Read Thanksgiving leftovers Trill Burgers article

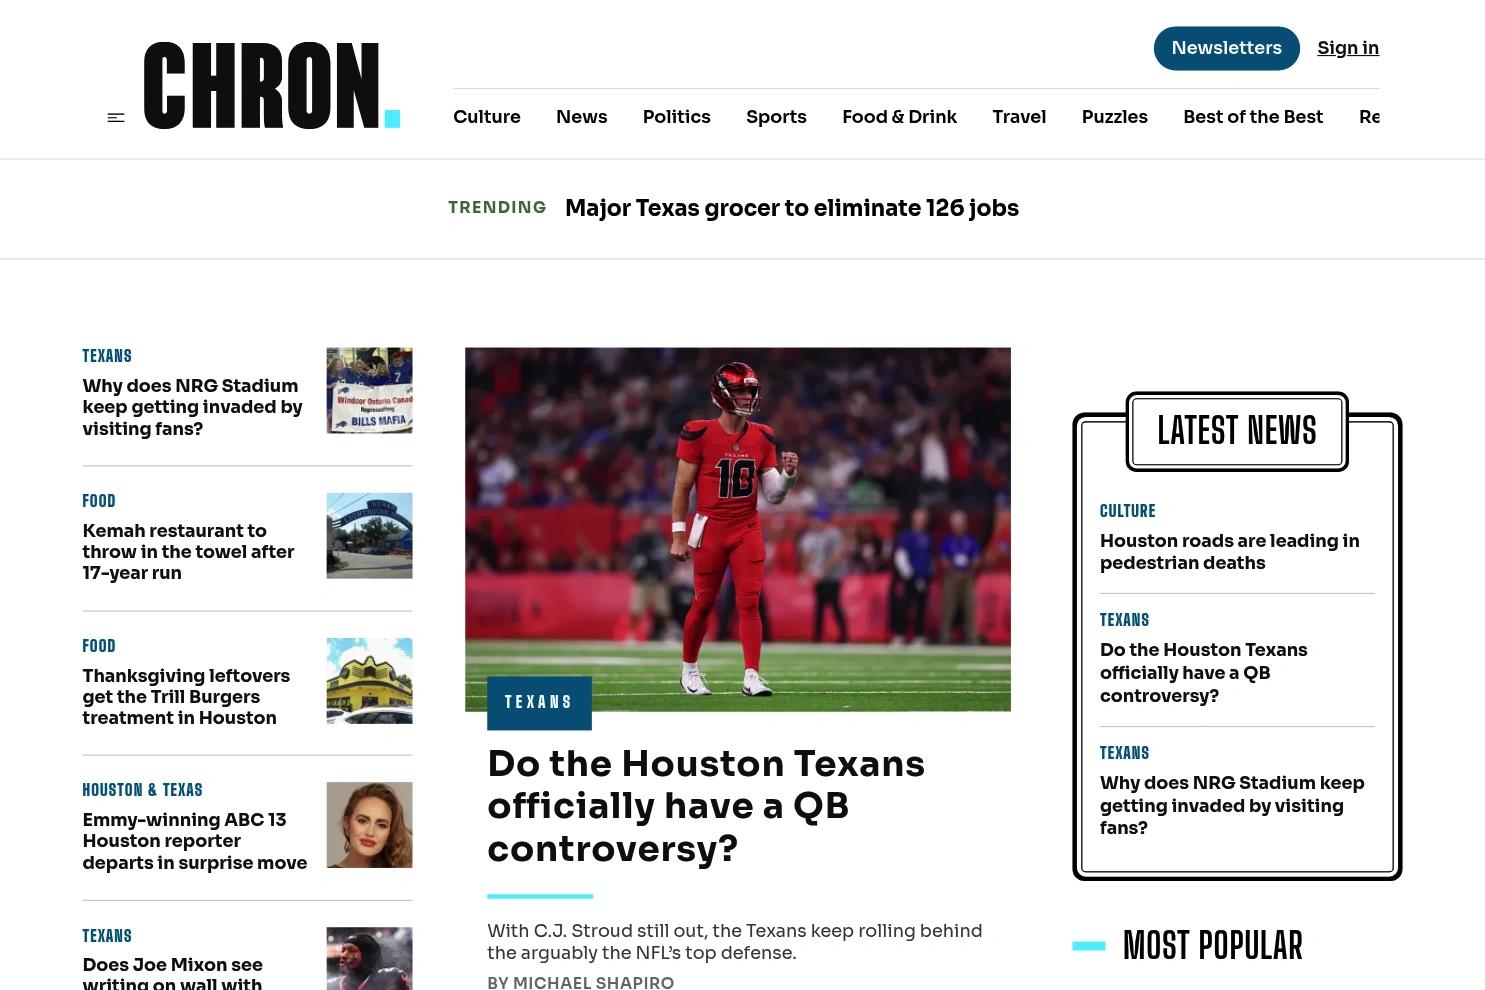pos(186,697)
